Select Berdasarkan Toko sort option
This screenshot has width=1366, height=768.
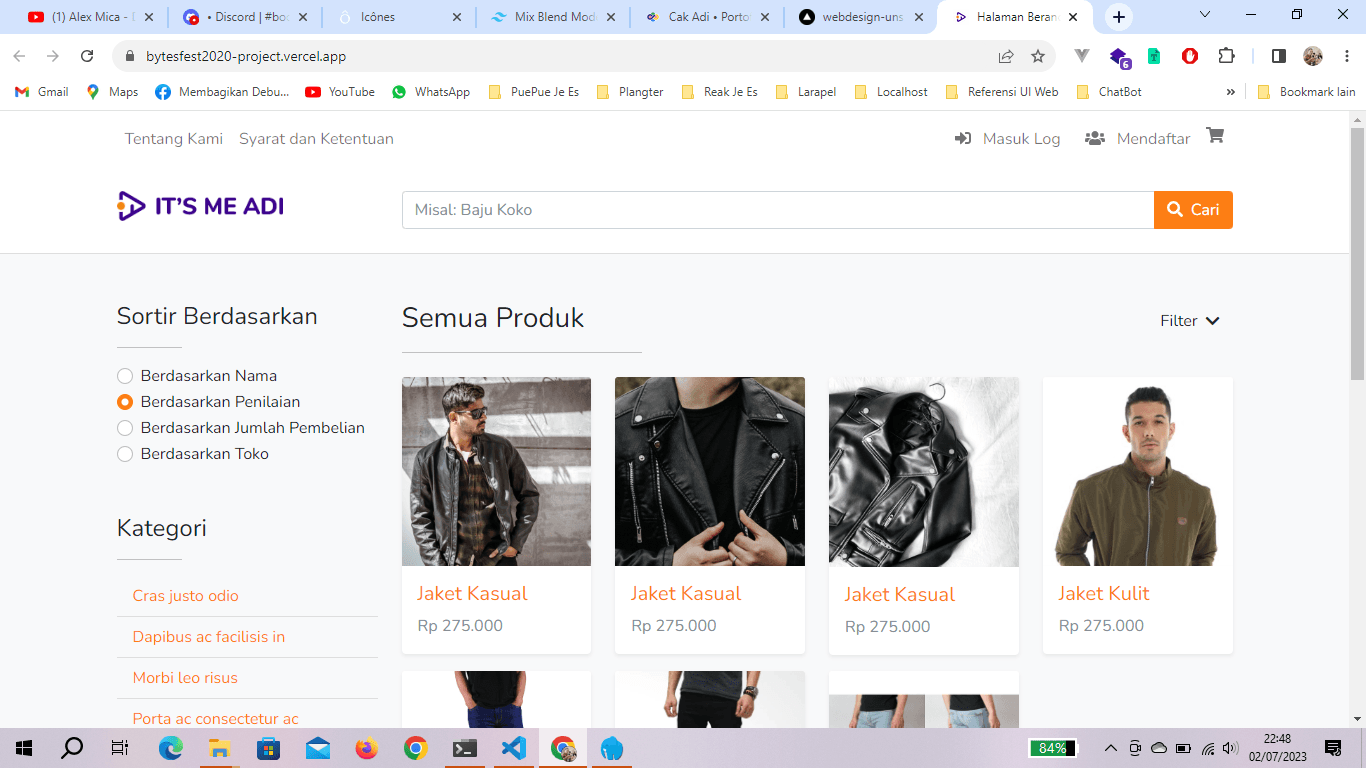tap(193, 454)
